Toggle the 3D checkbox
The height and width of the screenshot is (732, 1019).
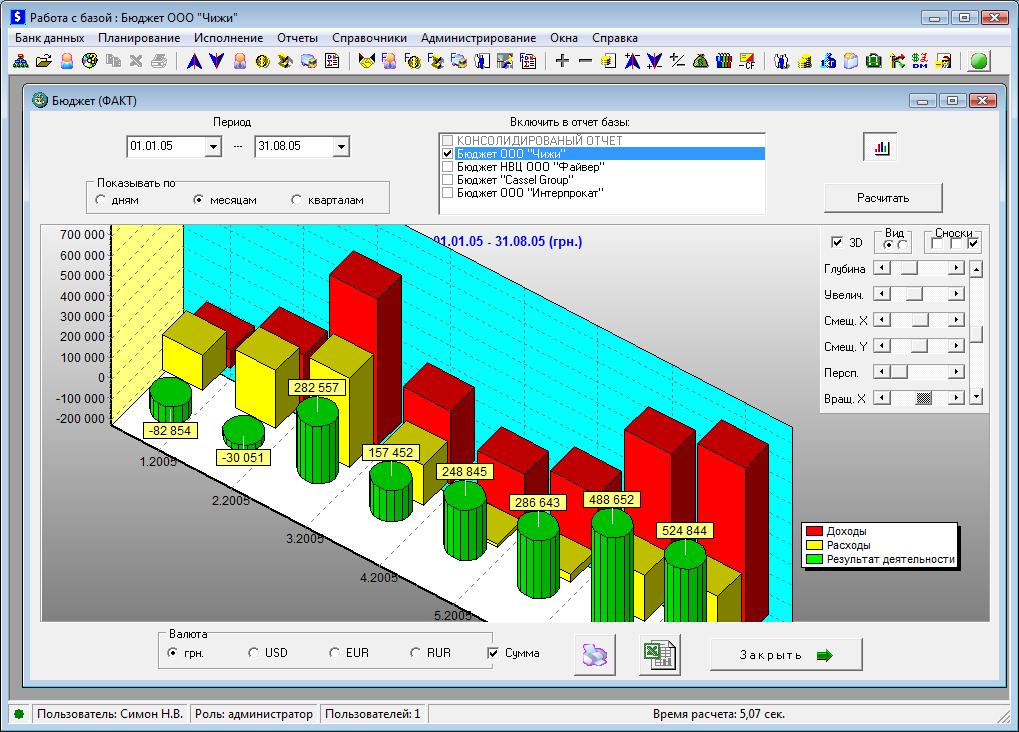coord(837,242)
